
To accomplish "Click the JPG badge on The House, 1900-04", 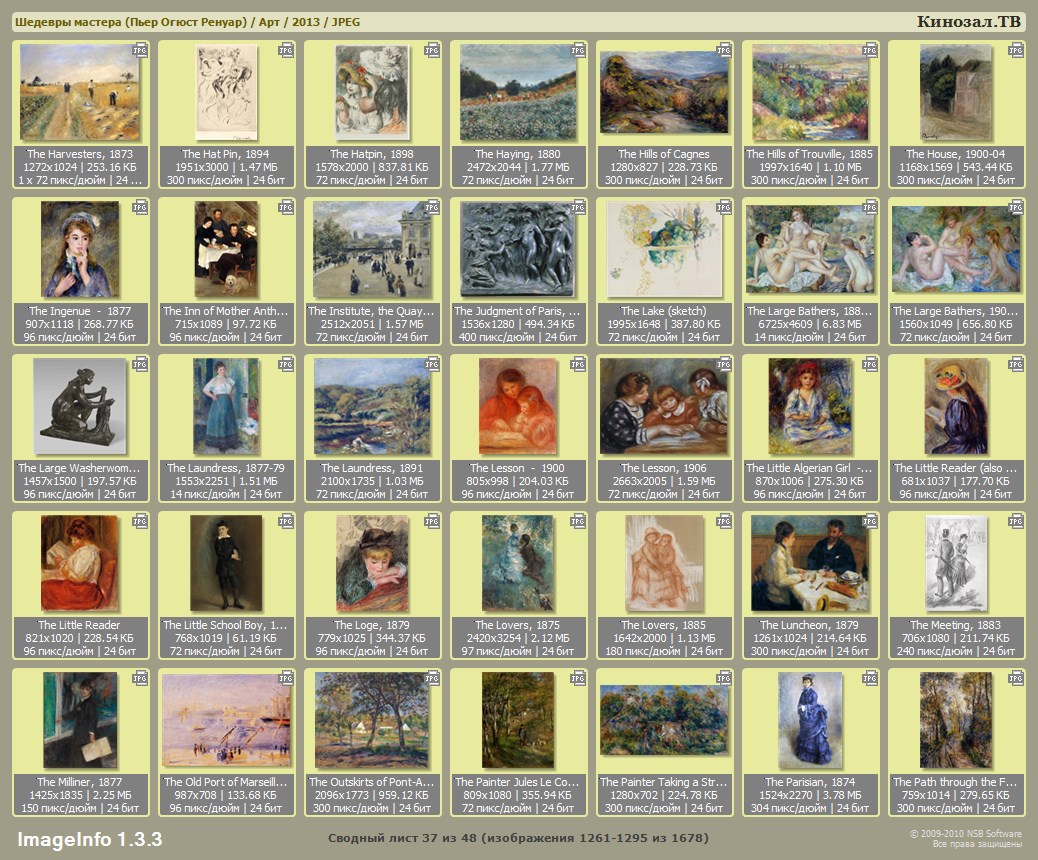I will (1015, 50).
